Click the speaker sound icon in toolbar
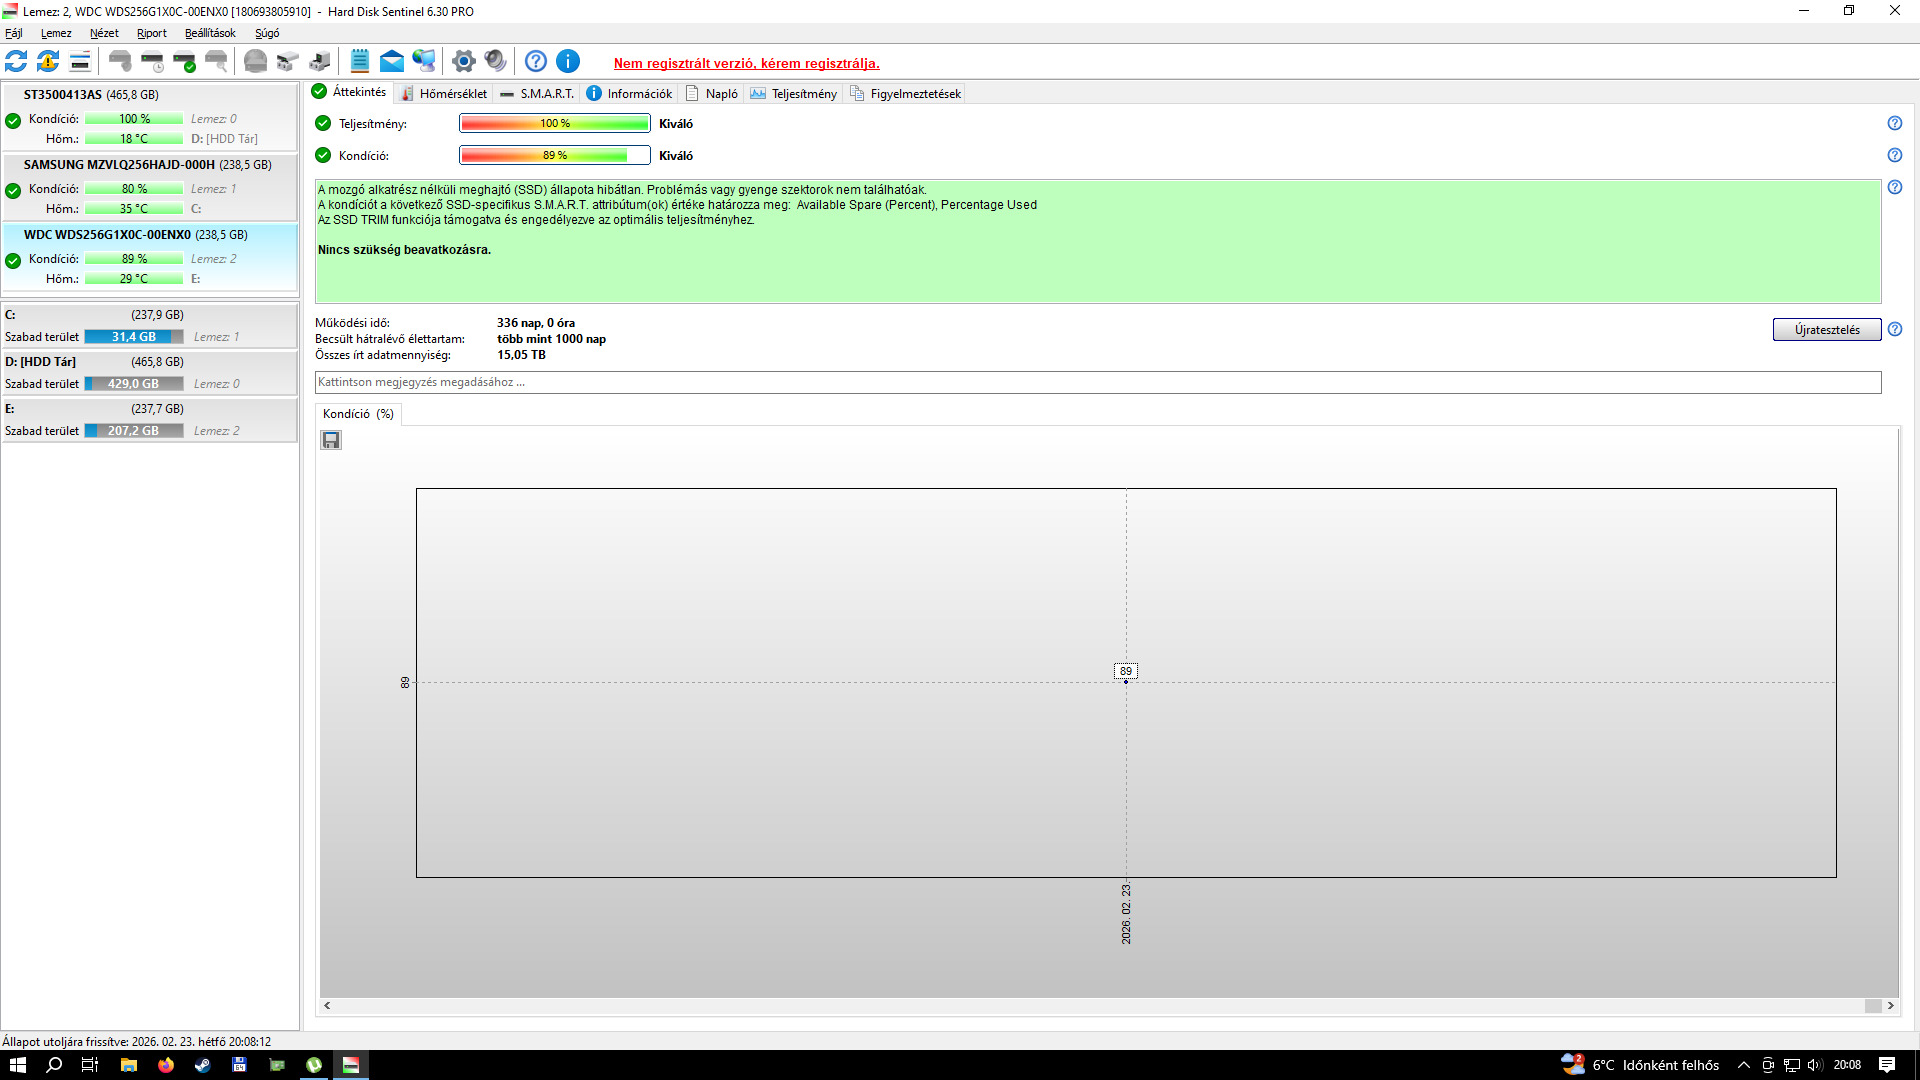Image resolution: width=1920 pixels, height=1080 pixels. [x=495, y=61]
